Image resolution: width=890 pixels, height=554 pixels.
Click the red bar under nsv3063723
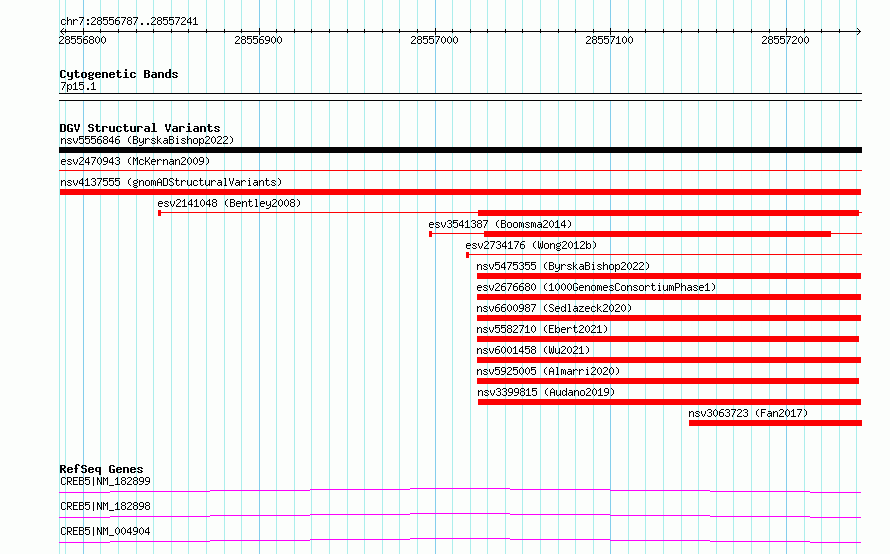click(775, 423)
